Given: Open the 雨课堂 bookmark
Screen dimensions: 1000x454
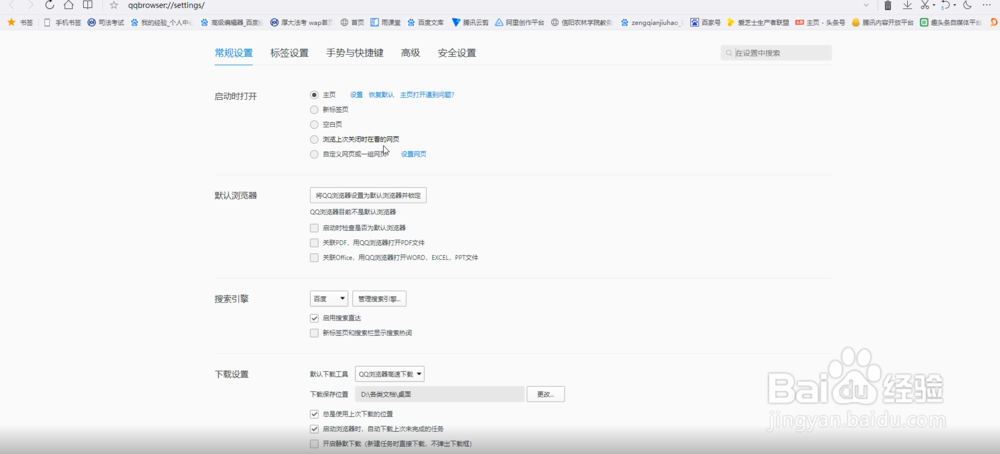Looking at the screenshot, I should (386, 22).
